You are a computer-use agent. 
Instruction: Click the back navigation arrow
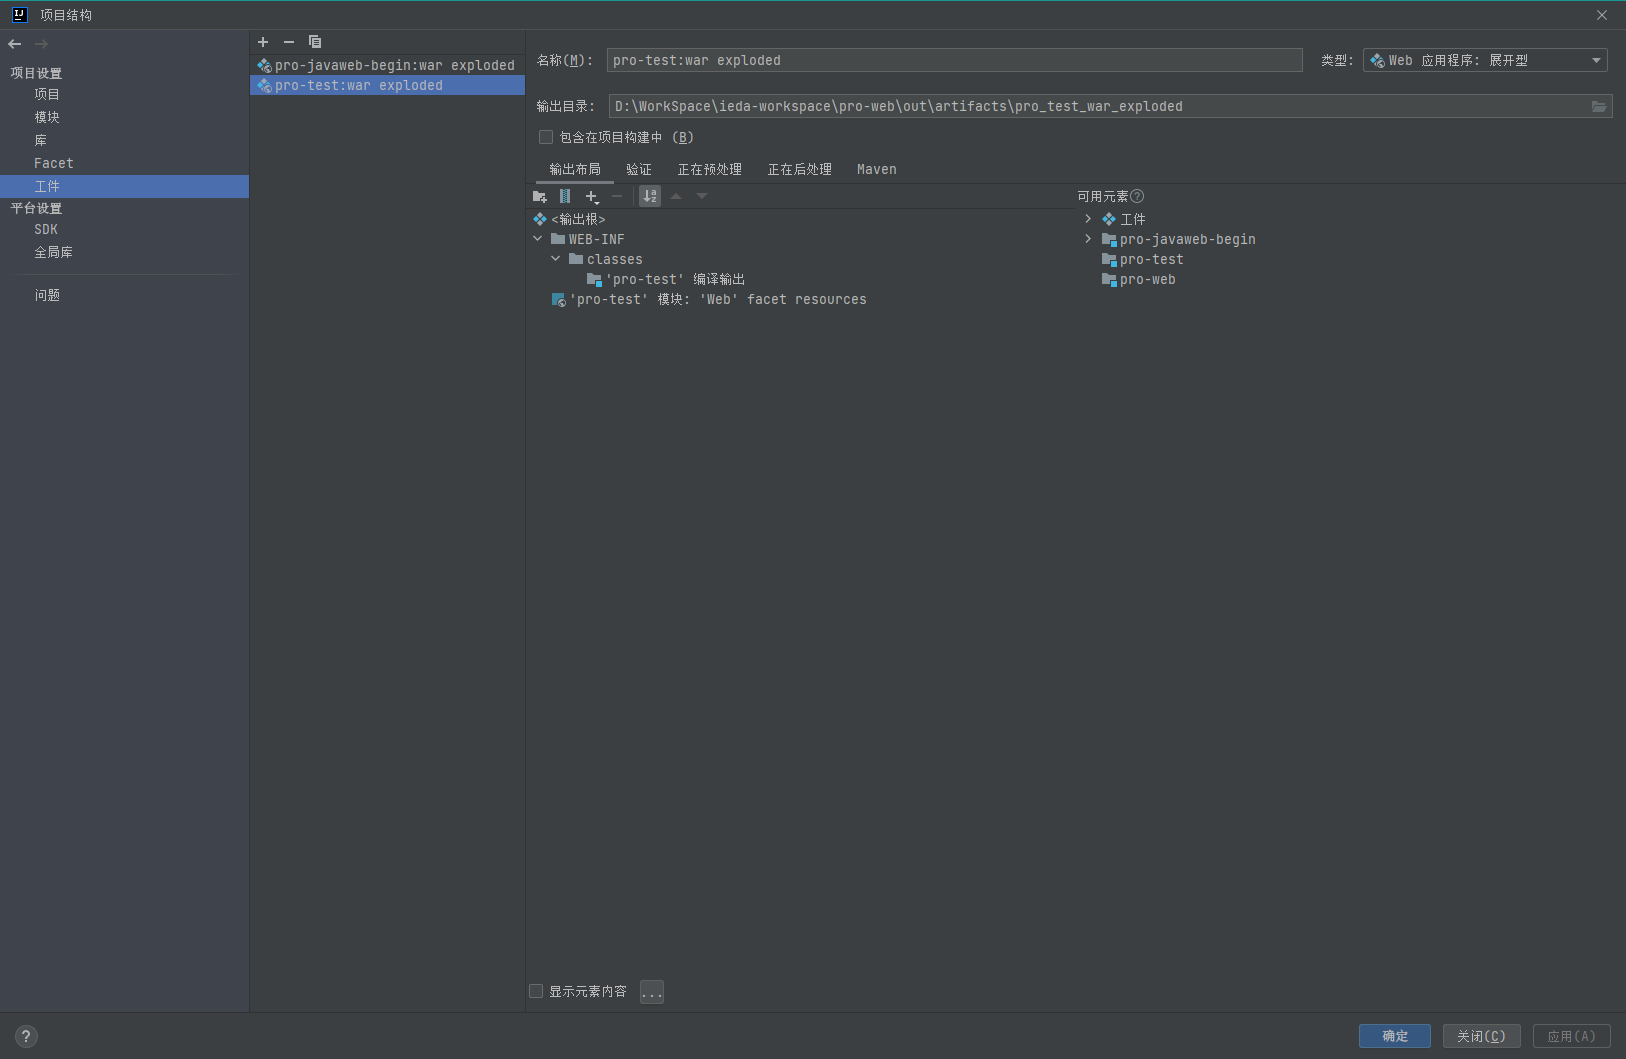pos(15,44)
